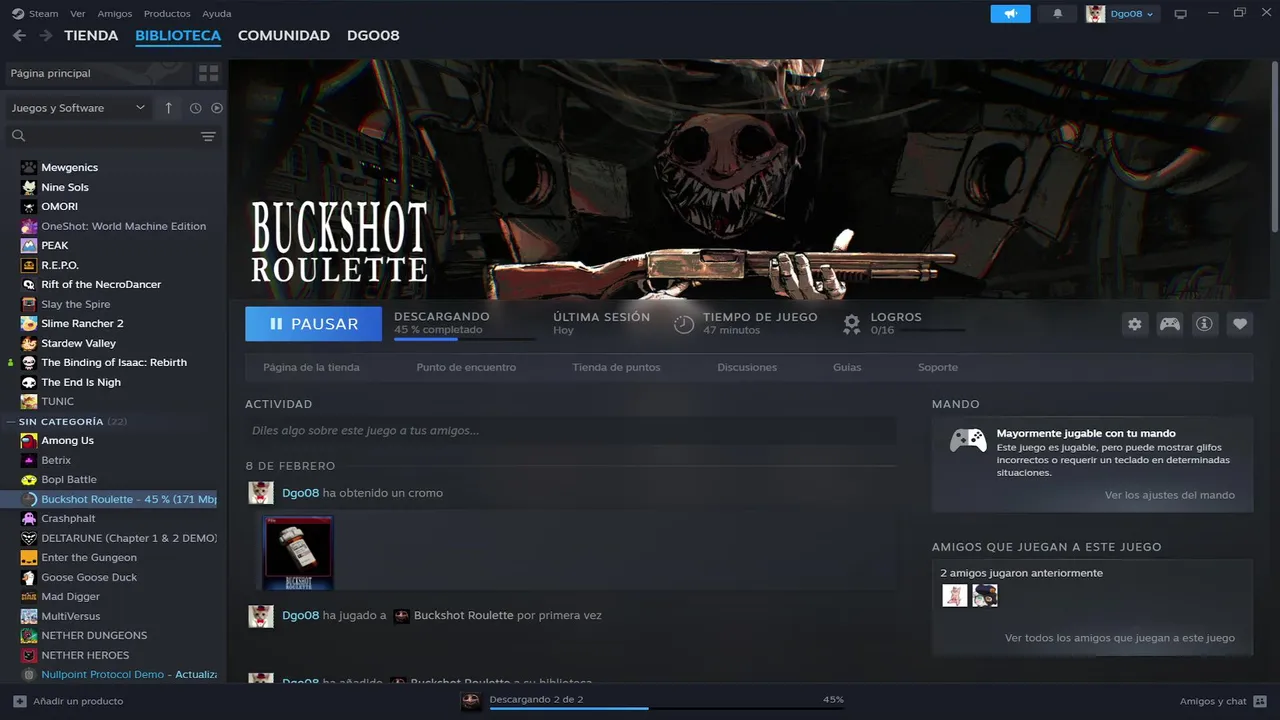Click the first friend avatar
The width and height of the screenshot is (1280, 720).
[x=955, y=595]
